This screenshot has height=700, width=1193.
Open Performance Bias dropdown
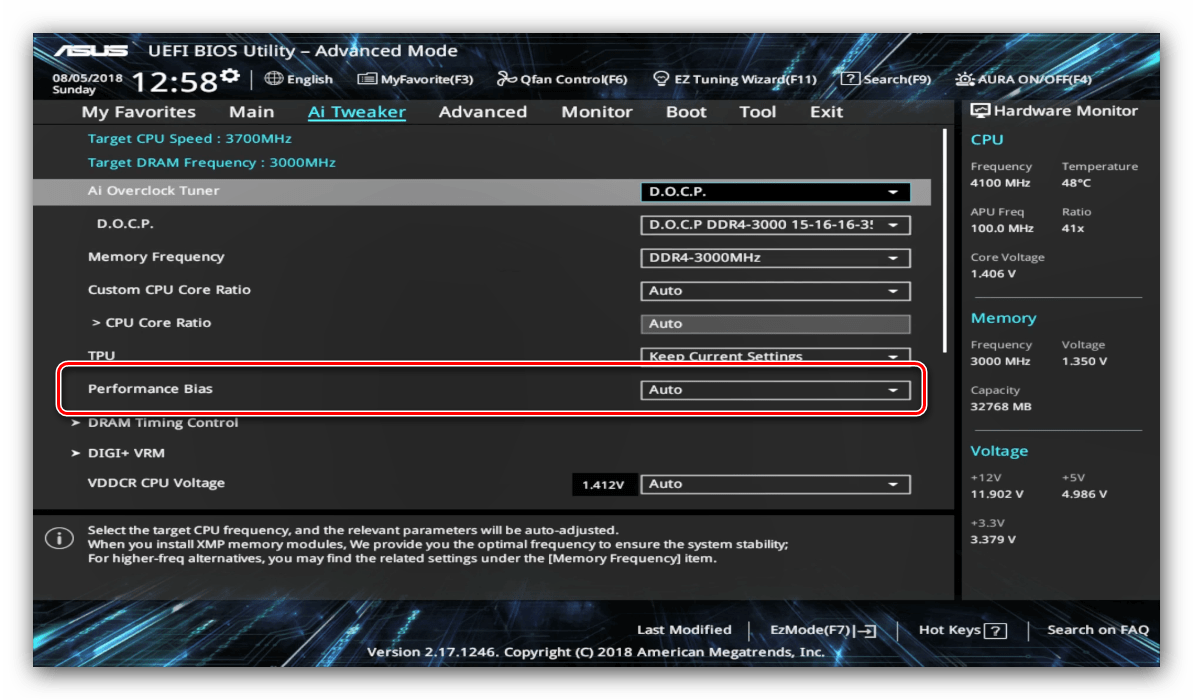coord(775,390)
